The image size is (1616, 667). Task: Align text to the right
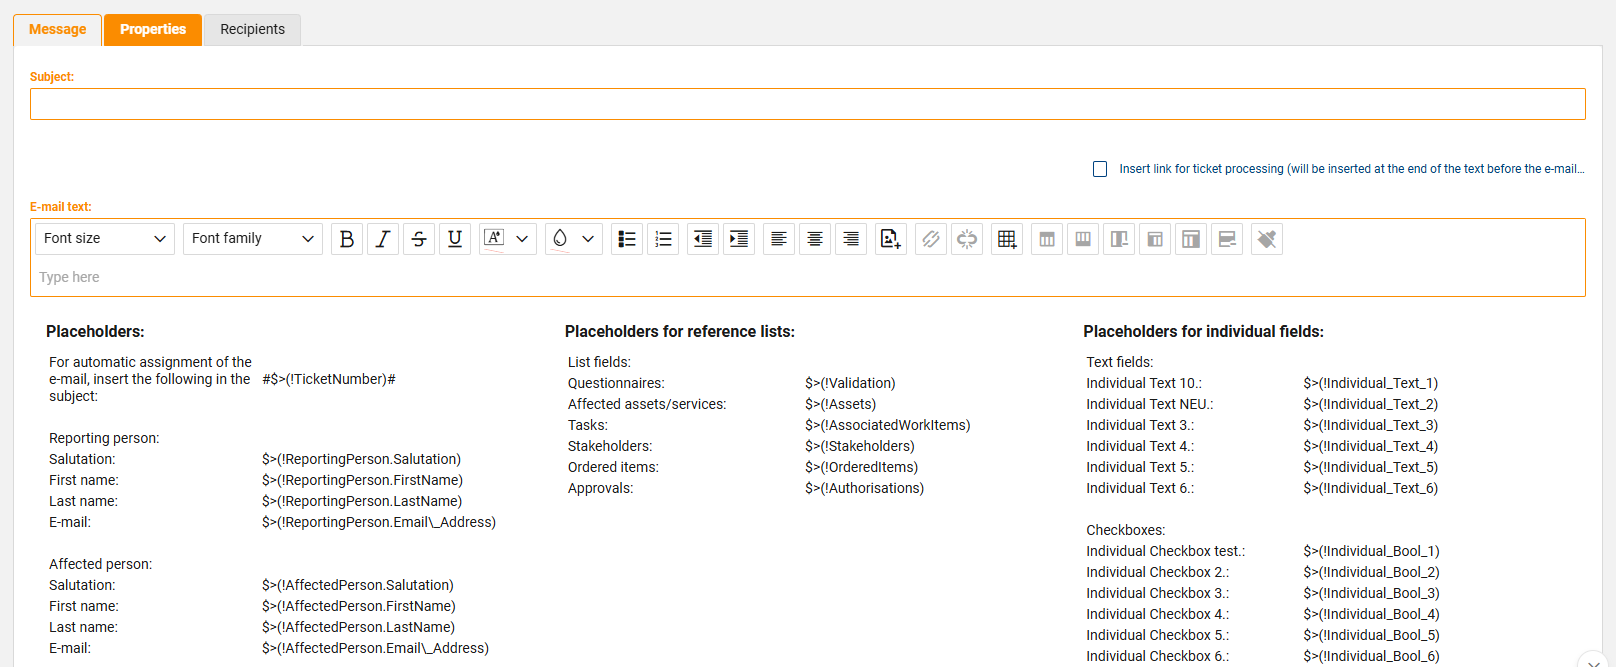coord(851,239)
